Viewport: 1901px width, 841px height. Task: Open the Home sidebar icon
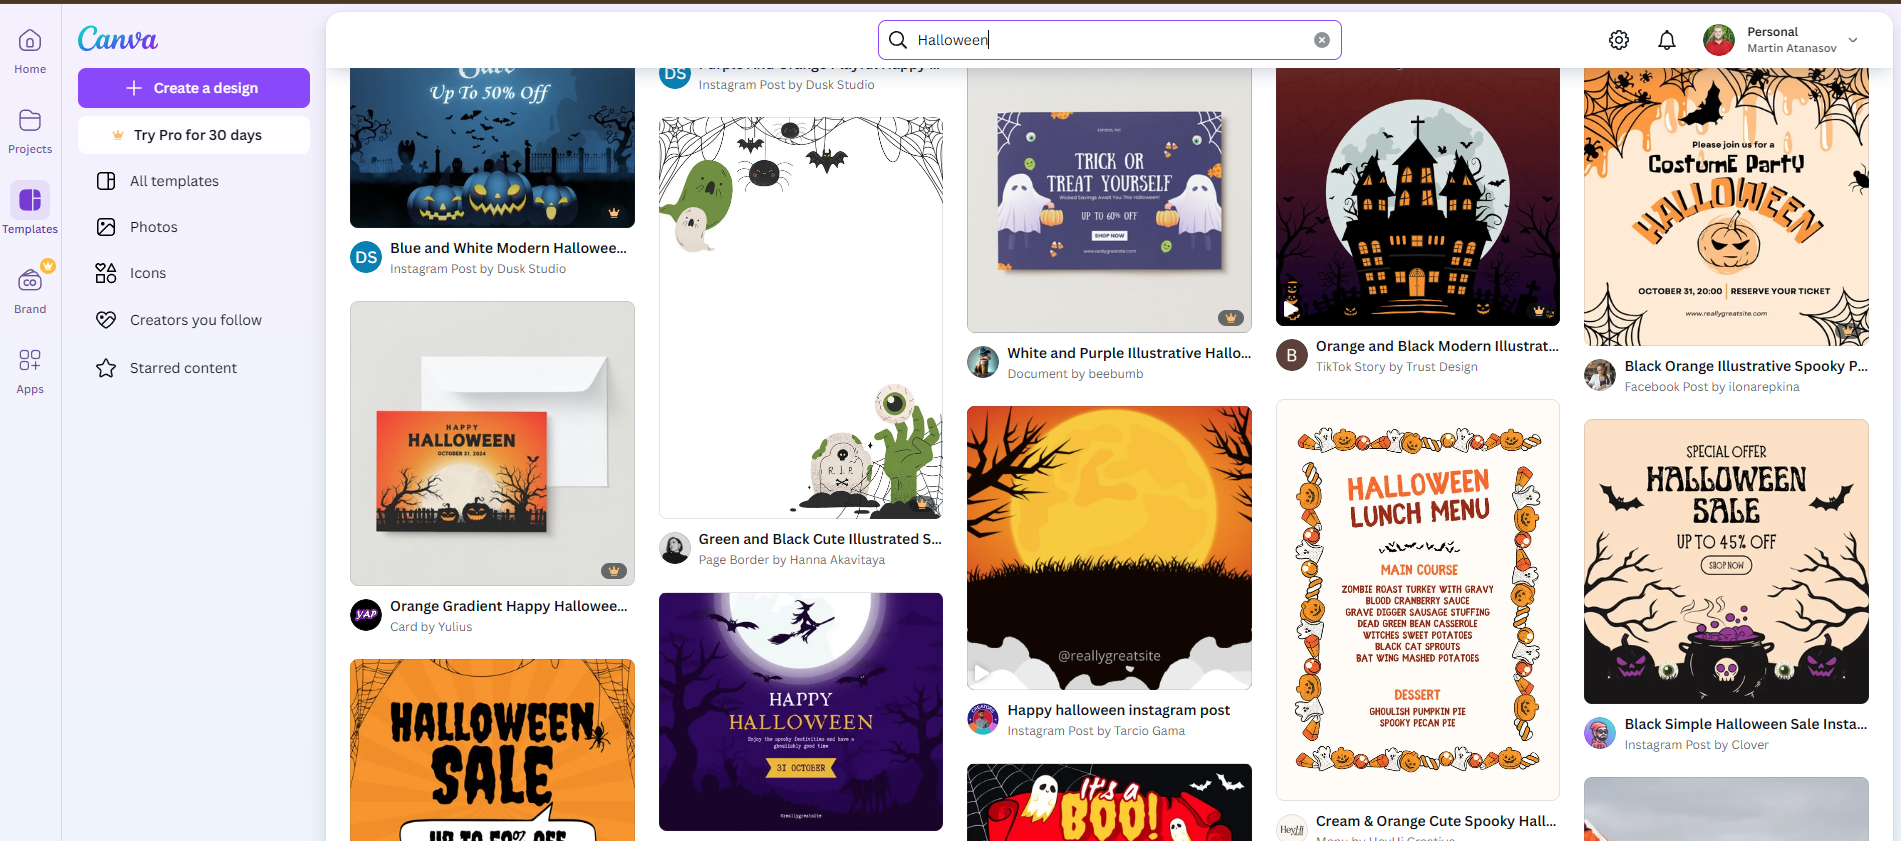30,41
